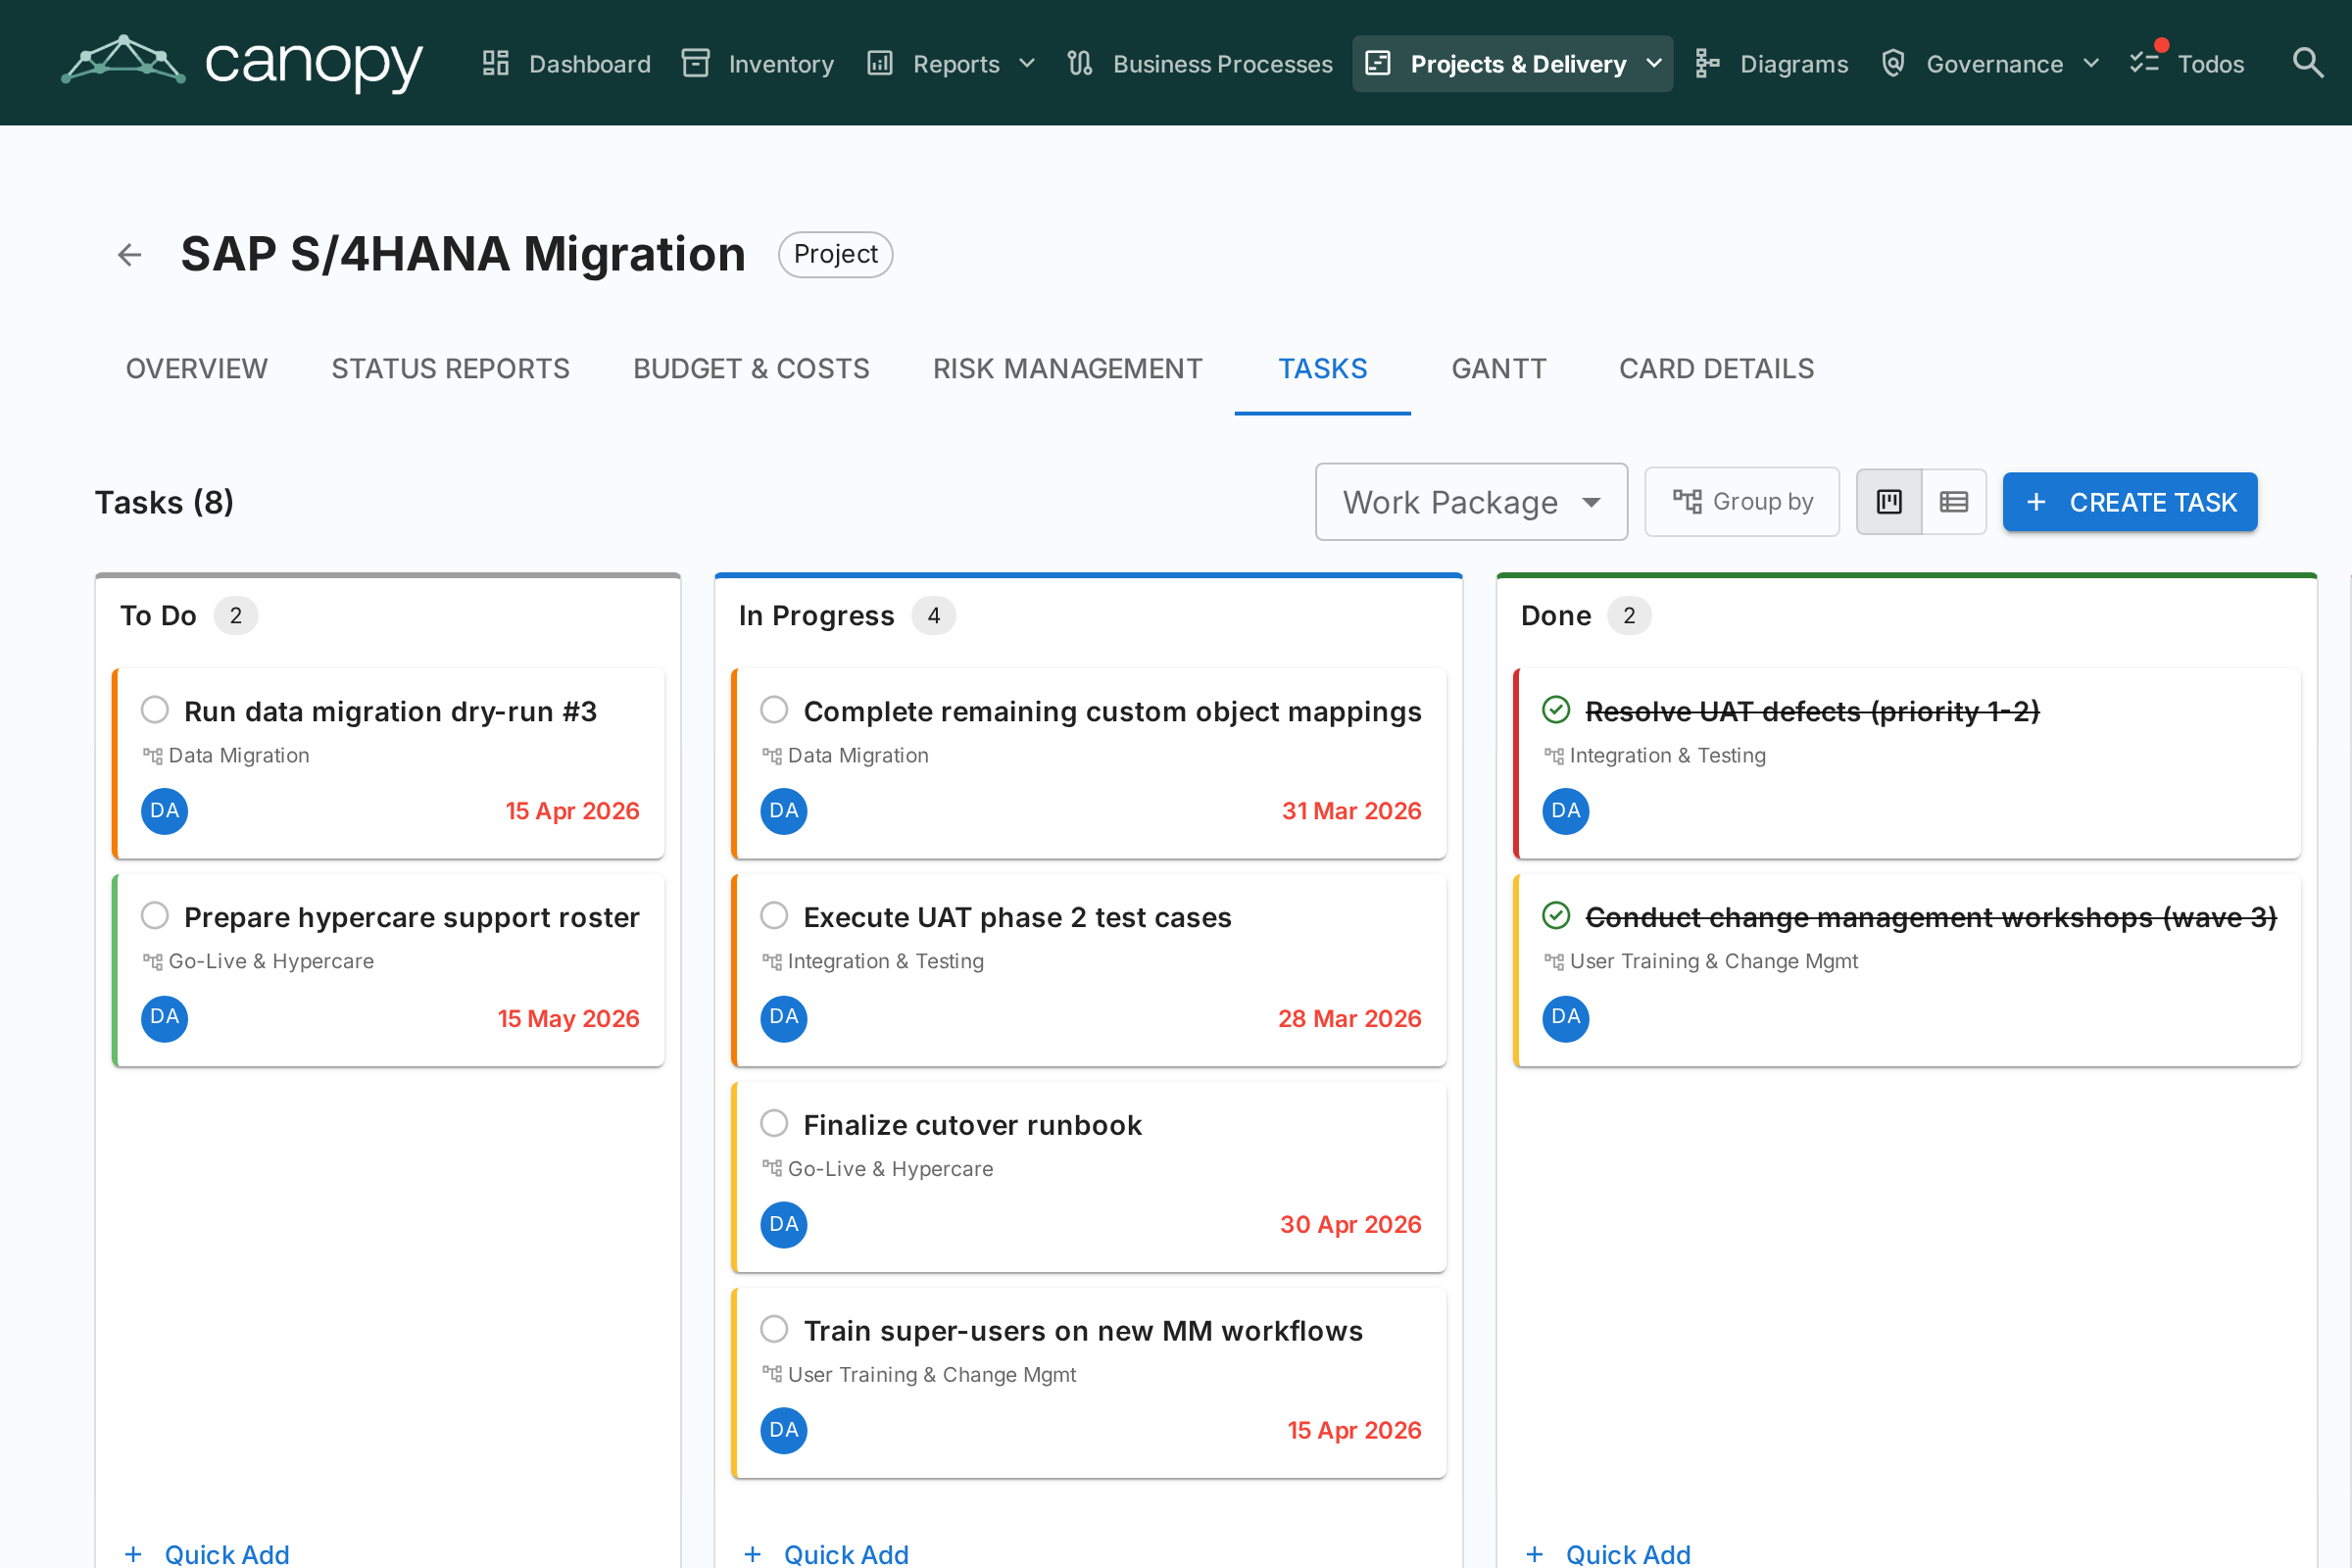Switch to kanban board view icon
2352x1568 pixels.
[x=1889, y=502]
